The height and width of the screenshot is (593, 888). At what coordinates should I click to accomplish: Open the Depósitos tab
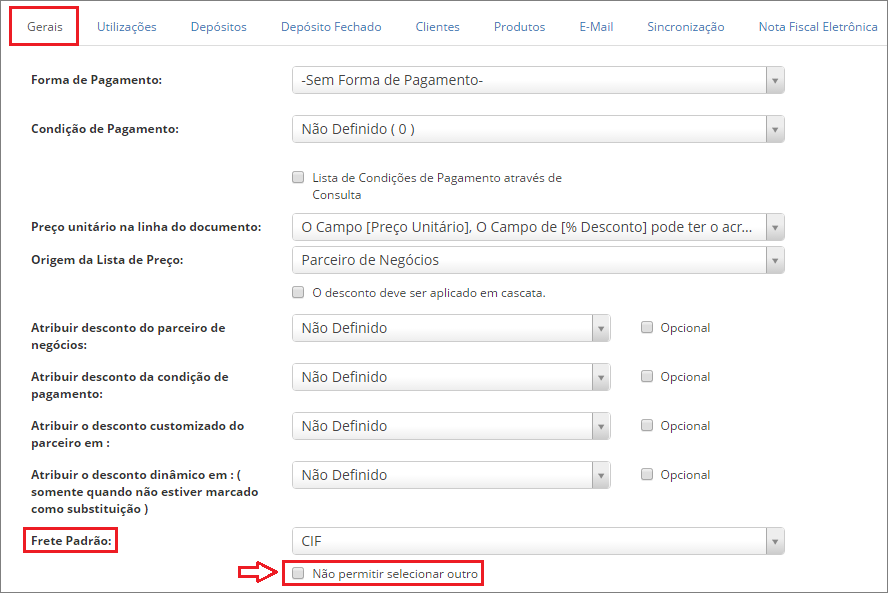219,27
